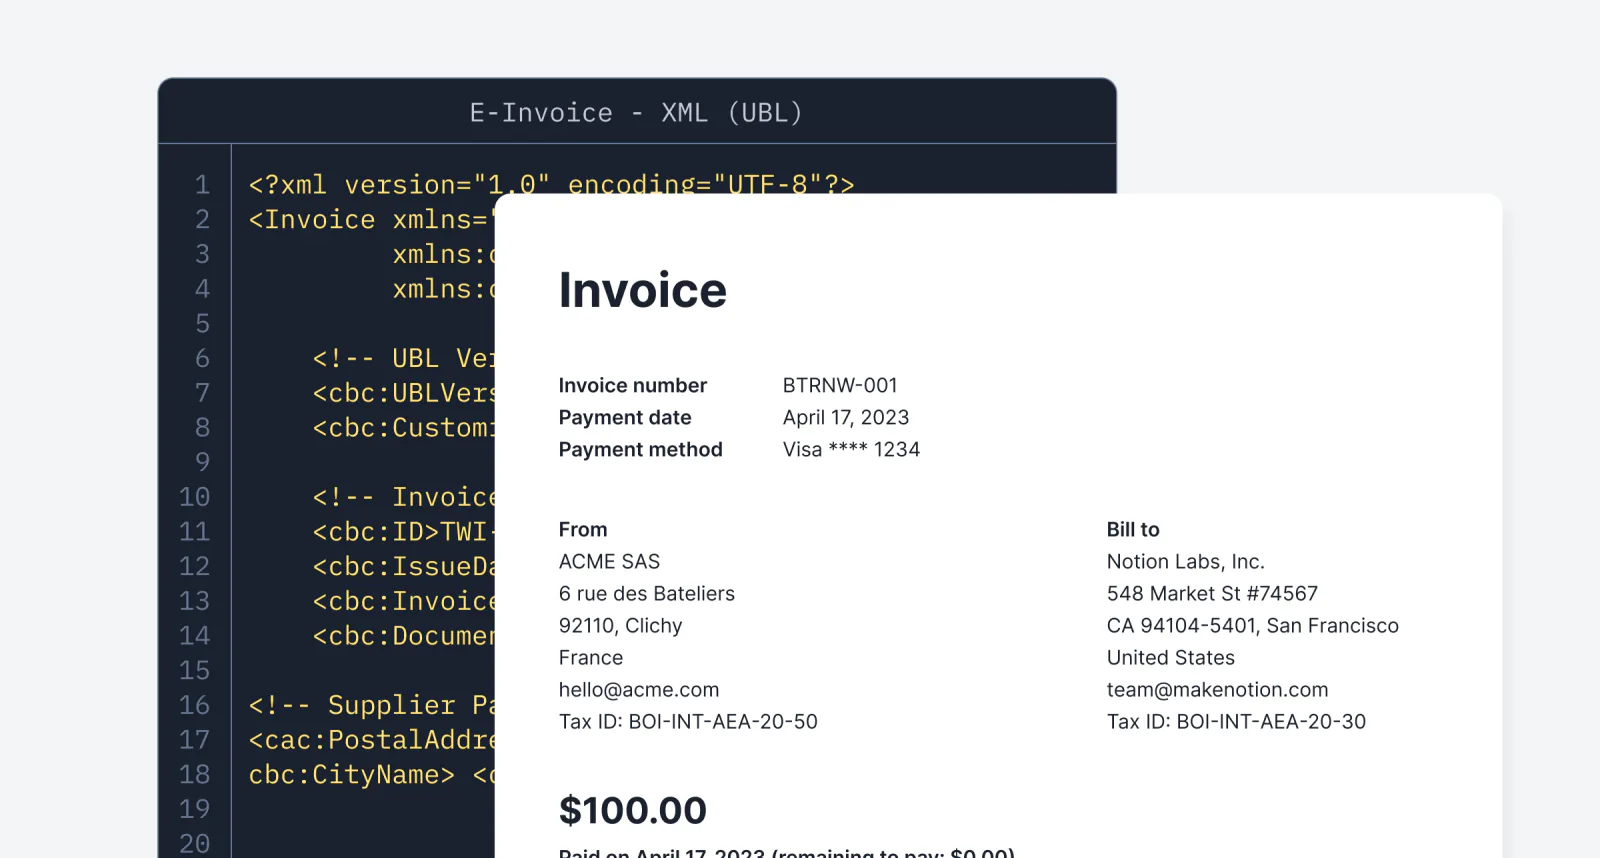
Task: Click the 'Payment method' label
Action: pos(640,450)
